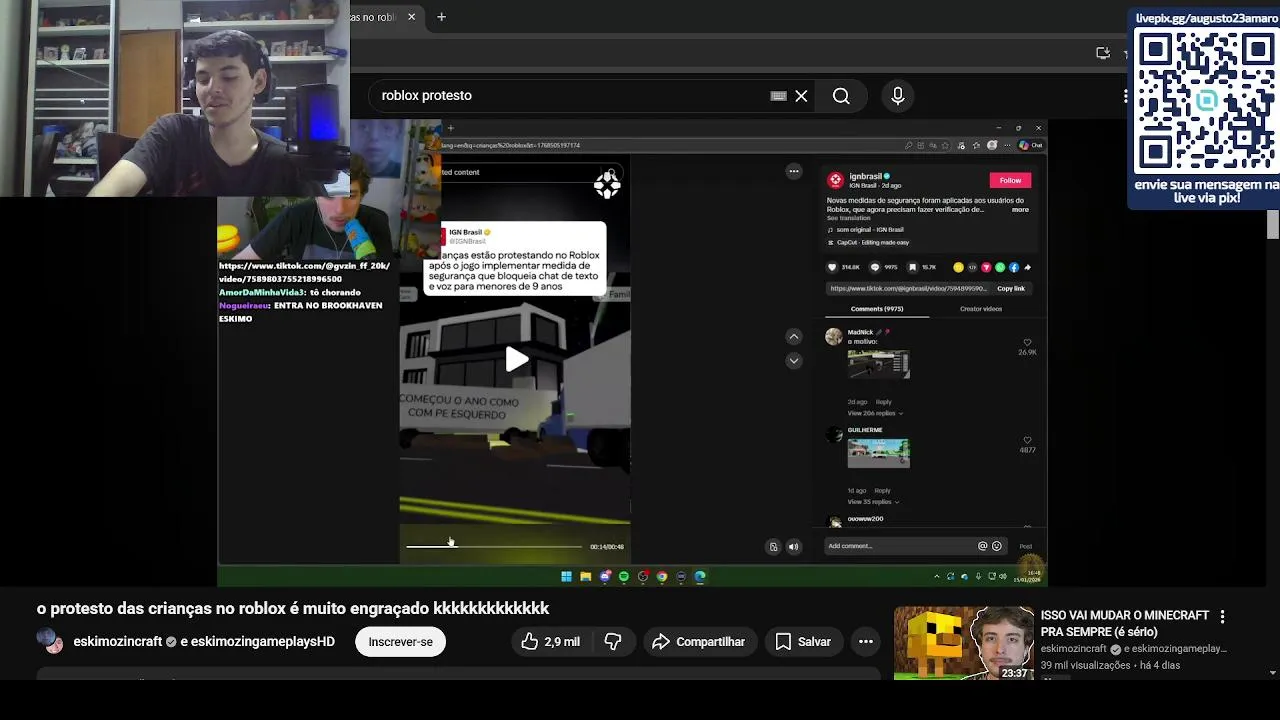
Task: Click See translation under the description
Action: [848, 218]
